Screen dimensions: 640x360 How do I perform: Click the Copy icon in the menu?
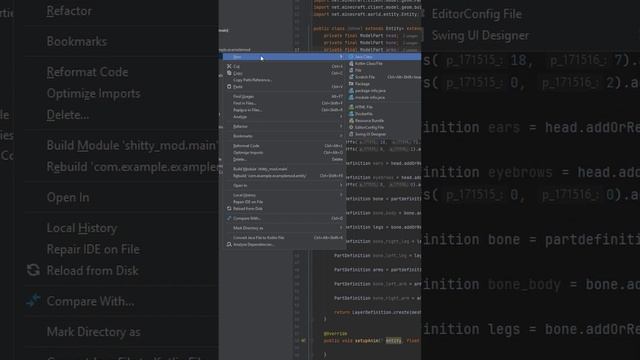(x=229, y=73)
